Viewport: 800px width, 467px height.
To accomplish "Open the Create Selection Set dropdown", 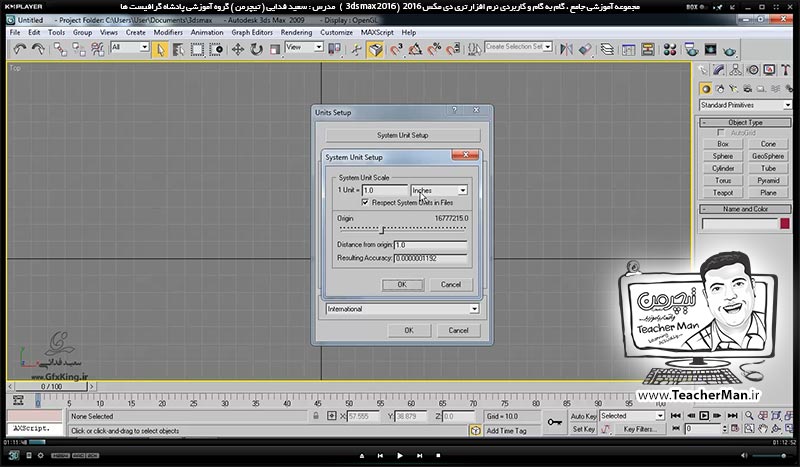I will click(518, 46).
